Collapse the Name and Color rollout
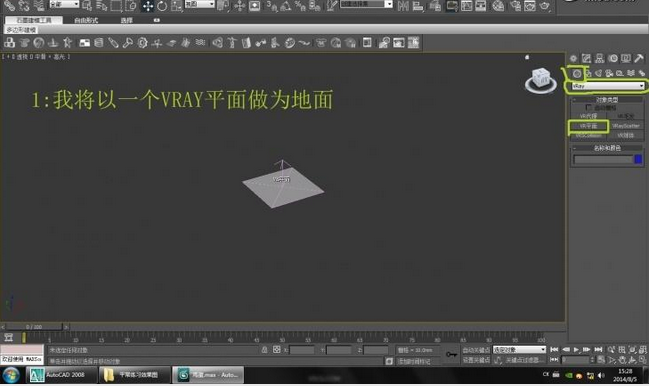Viewport: 649px width, 386px height. click(607, 148)
